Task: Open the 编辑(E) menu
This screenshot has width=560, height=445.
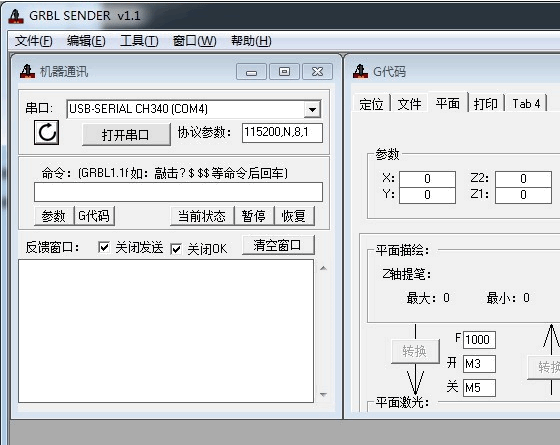Action: click(x=86, y=41)
